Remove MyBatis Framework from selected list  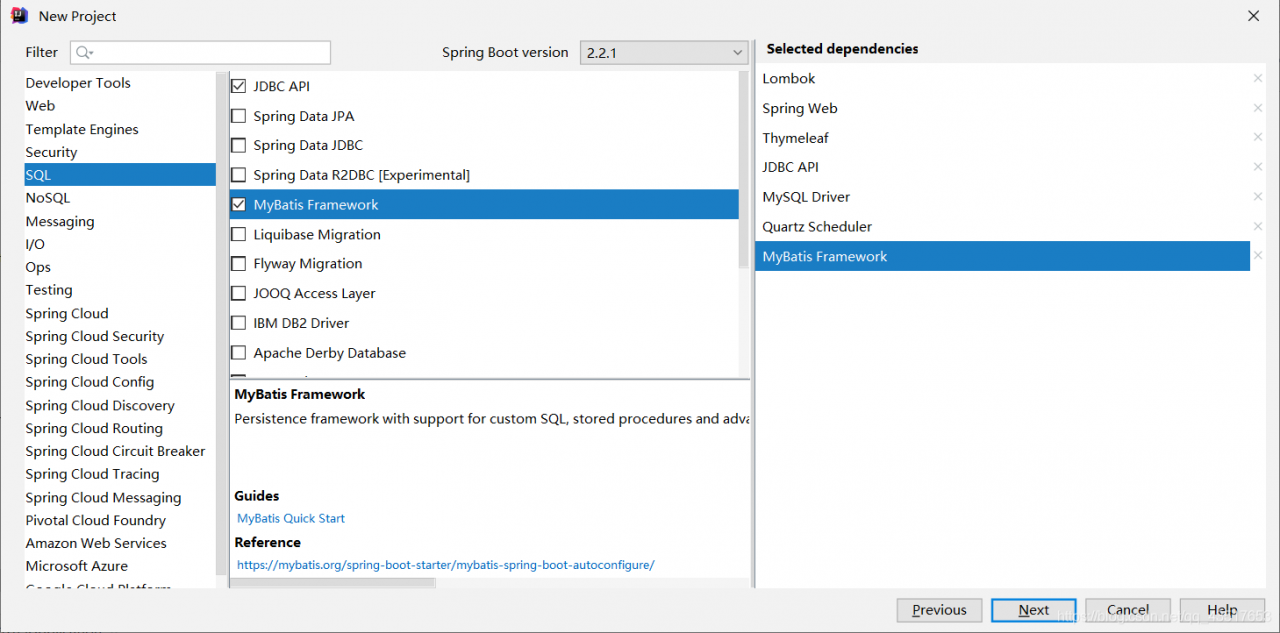(x=1258, y=257)
